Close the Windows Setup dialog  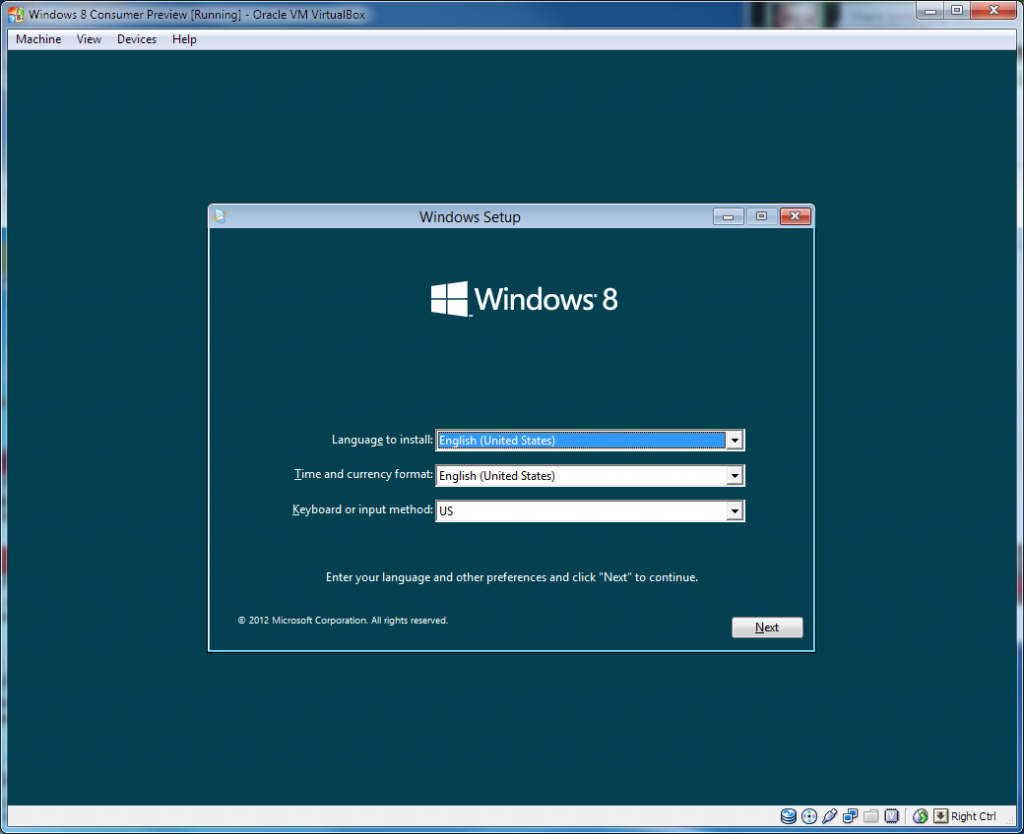point(794,216)
